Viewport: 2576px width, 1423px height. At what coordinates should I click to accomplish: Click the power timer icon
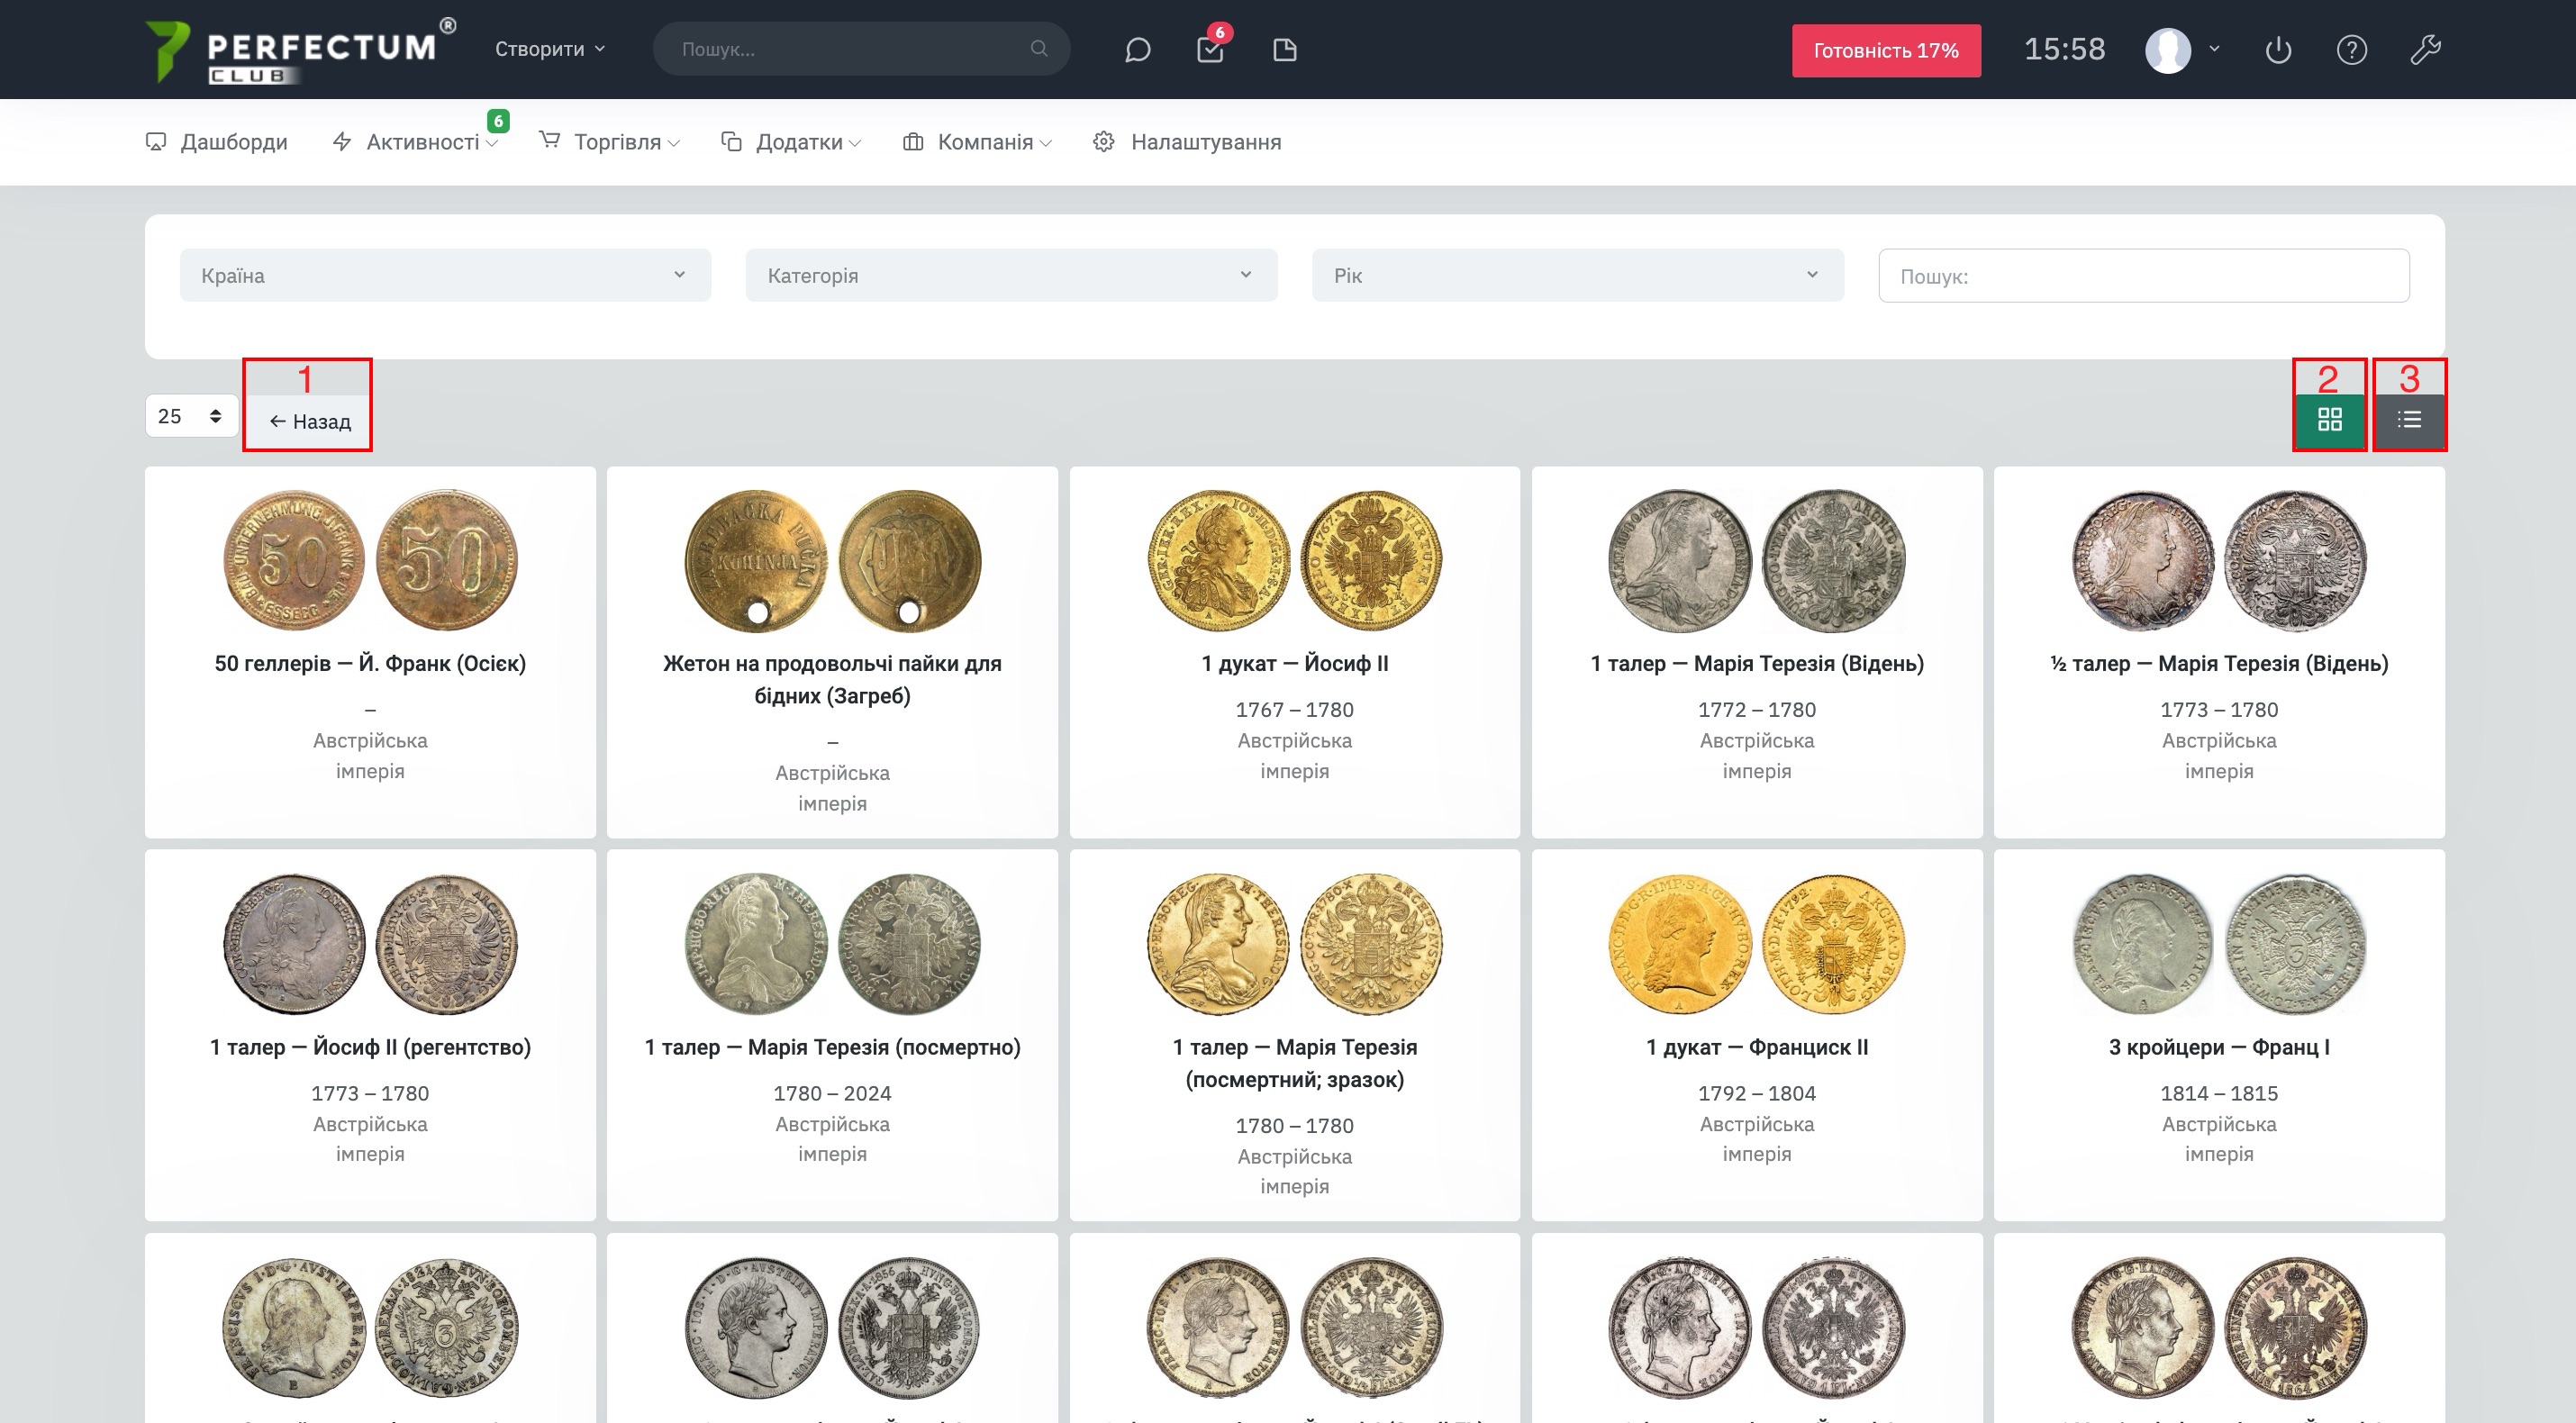2278,50
